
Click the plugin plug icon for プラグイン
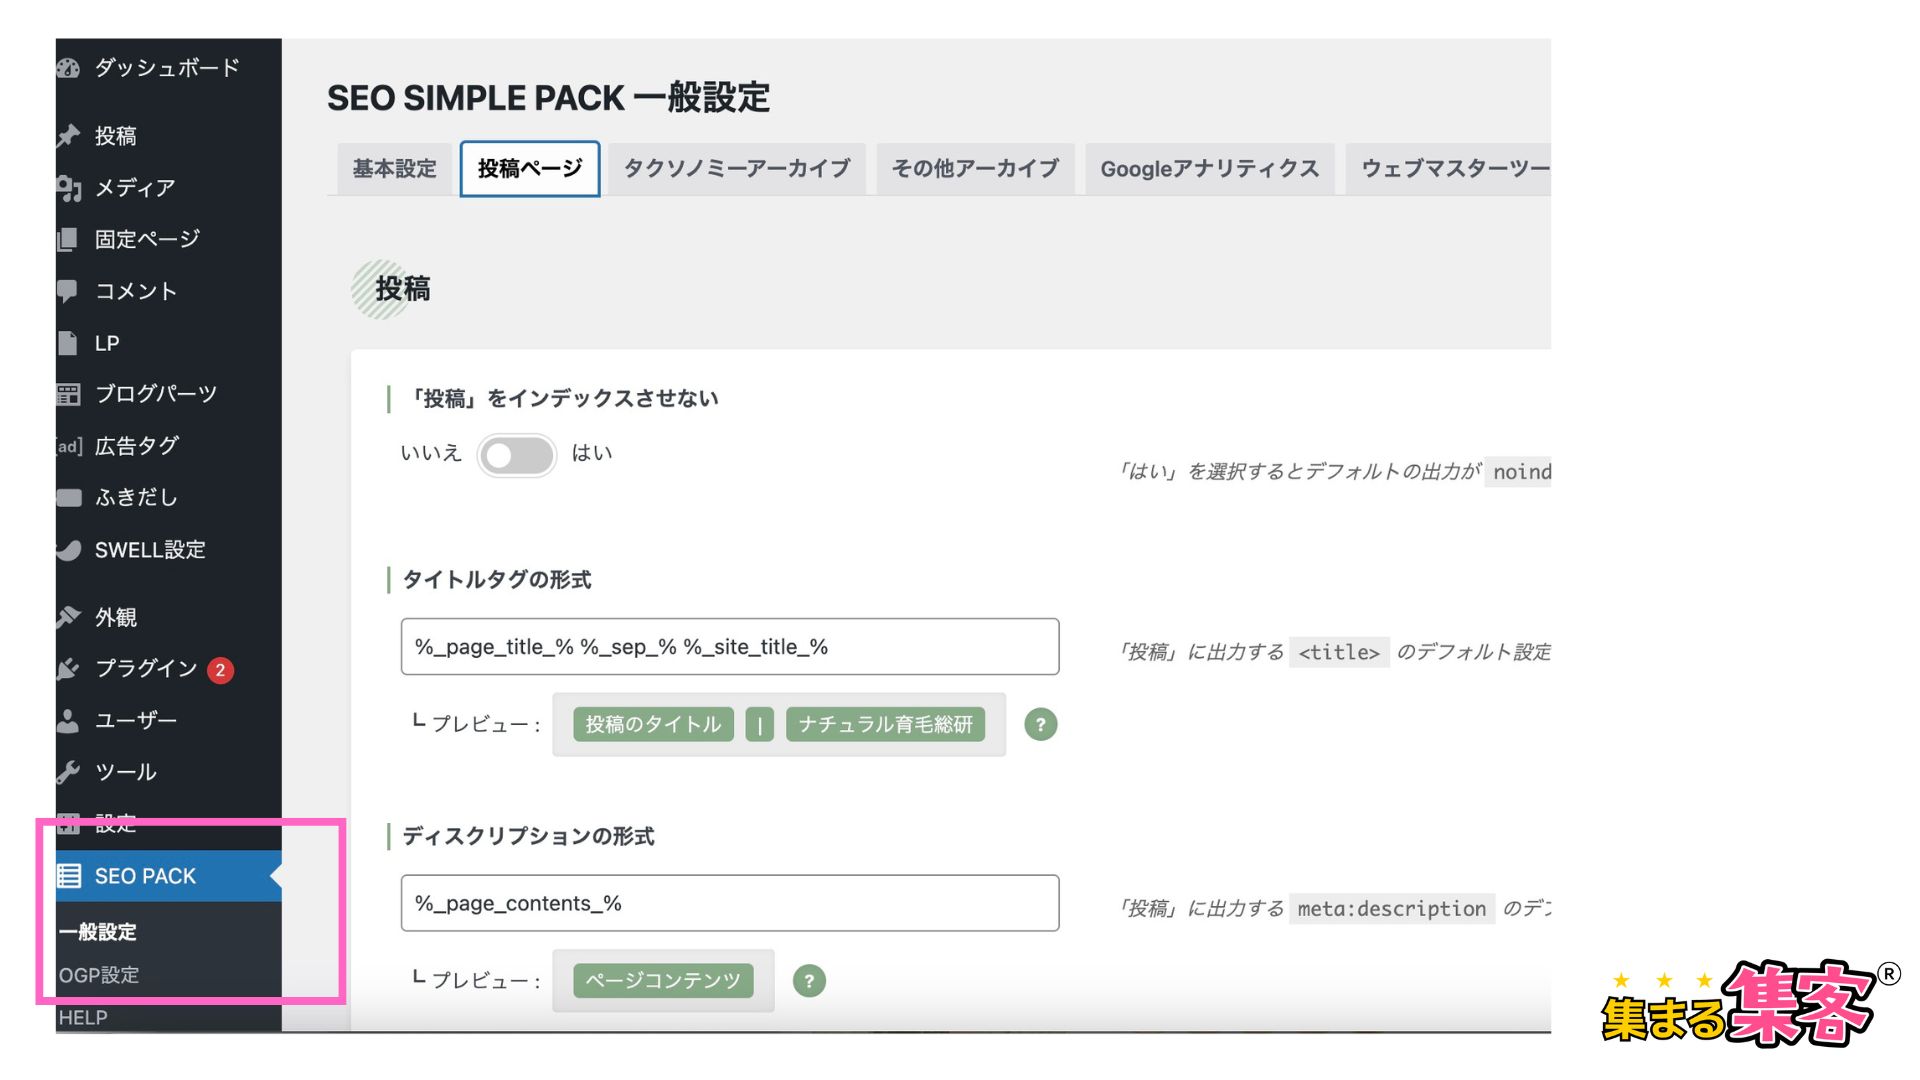tap(68, 669)
